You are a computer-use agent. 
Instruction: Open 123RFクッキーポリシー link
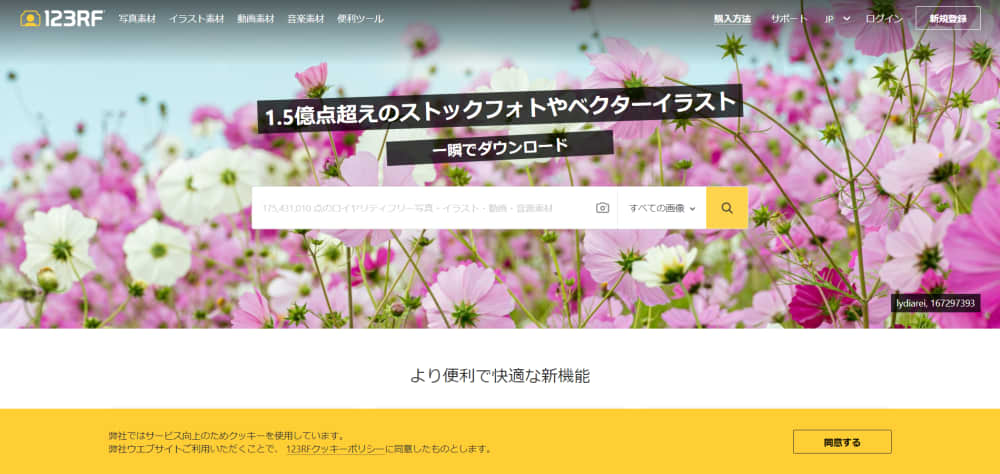pyautogui.click(x=335, y=449)
